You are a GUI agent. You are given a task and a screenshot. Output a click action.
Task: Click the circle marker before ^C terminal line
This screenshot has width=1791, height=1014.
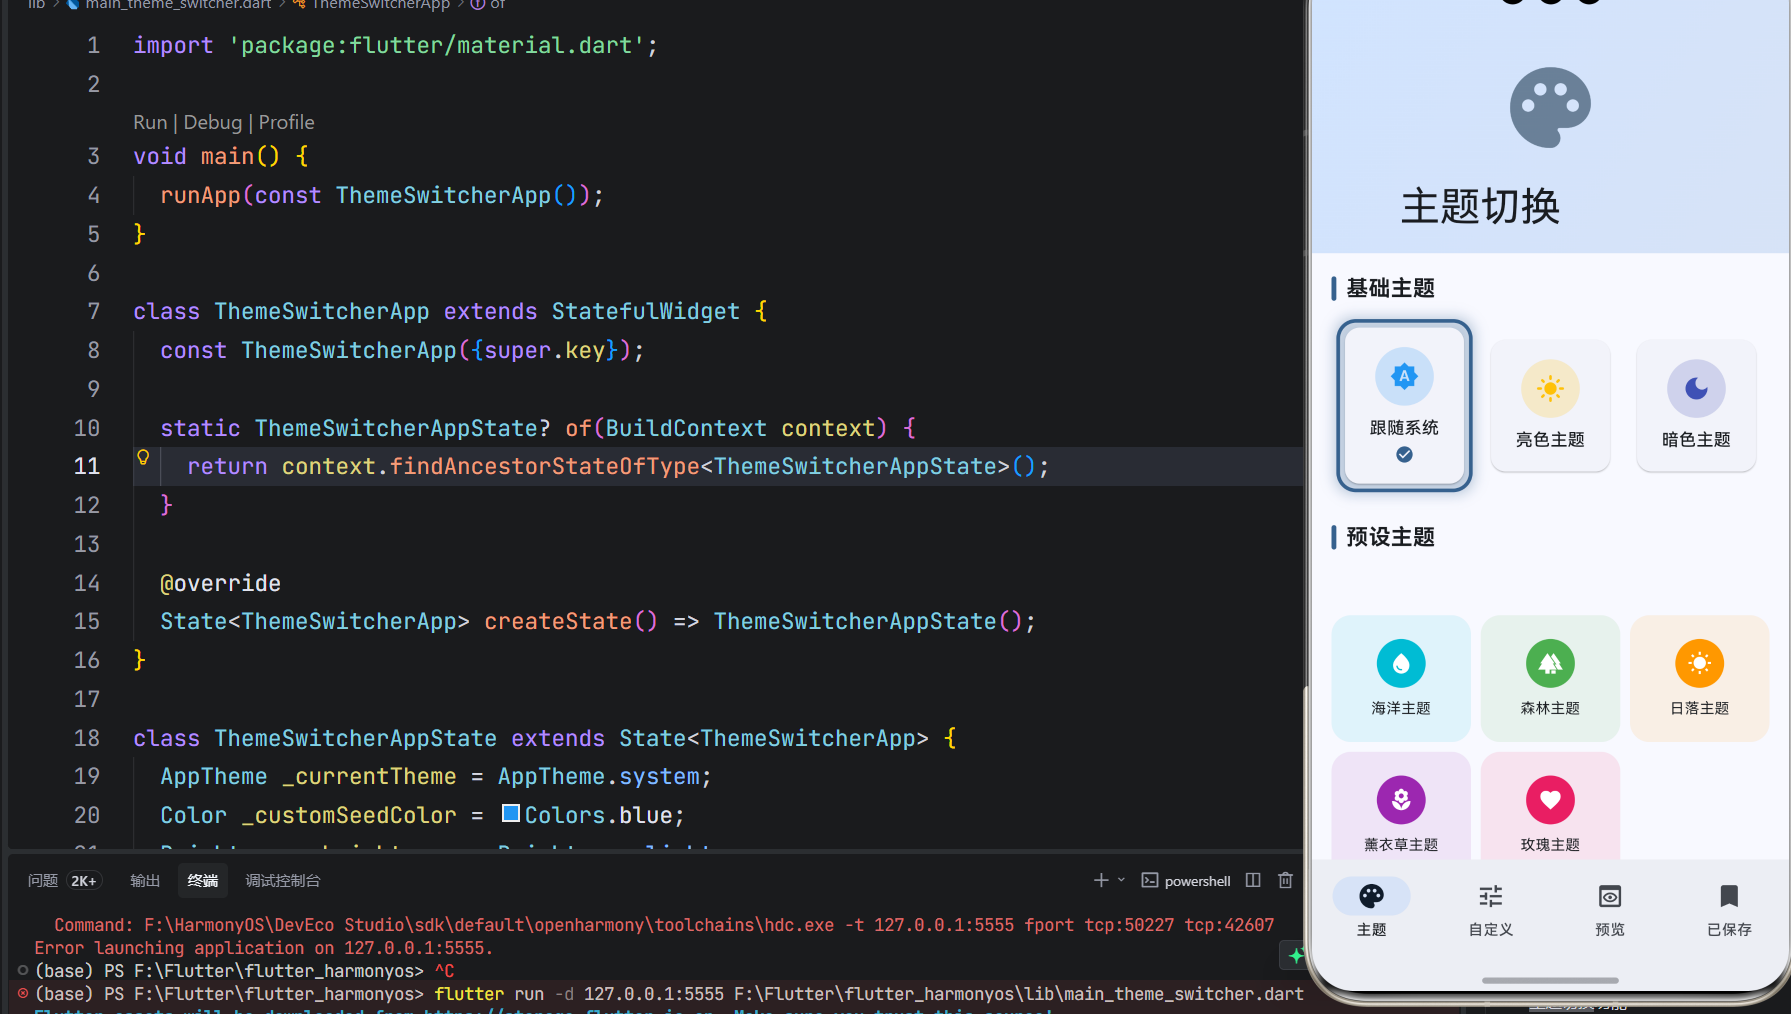23,970
